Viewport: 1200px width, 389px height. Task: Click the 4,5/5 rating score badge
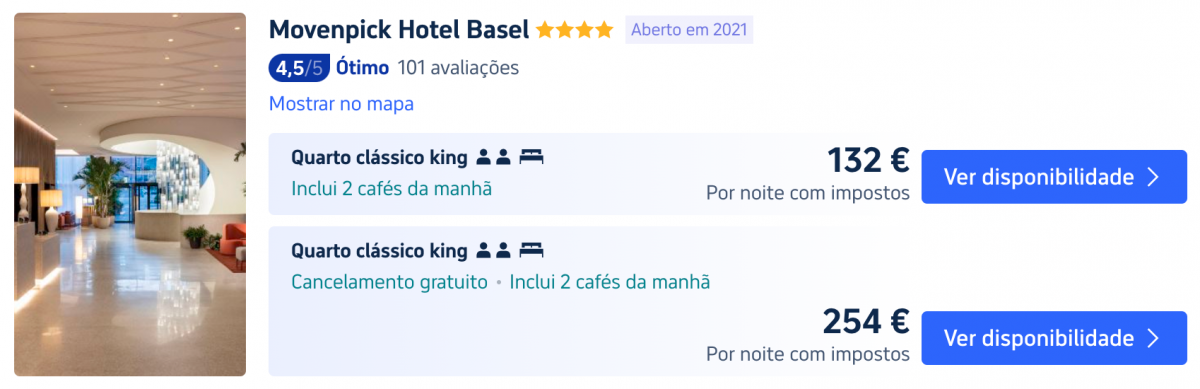pos(298,68)
